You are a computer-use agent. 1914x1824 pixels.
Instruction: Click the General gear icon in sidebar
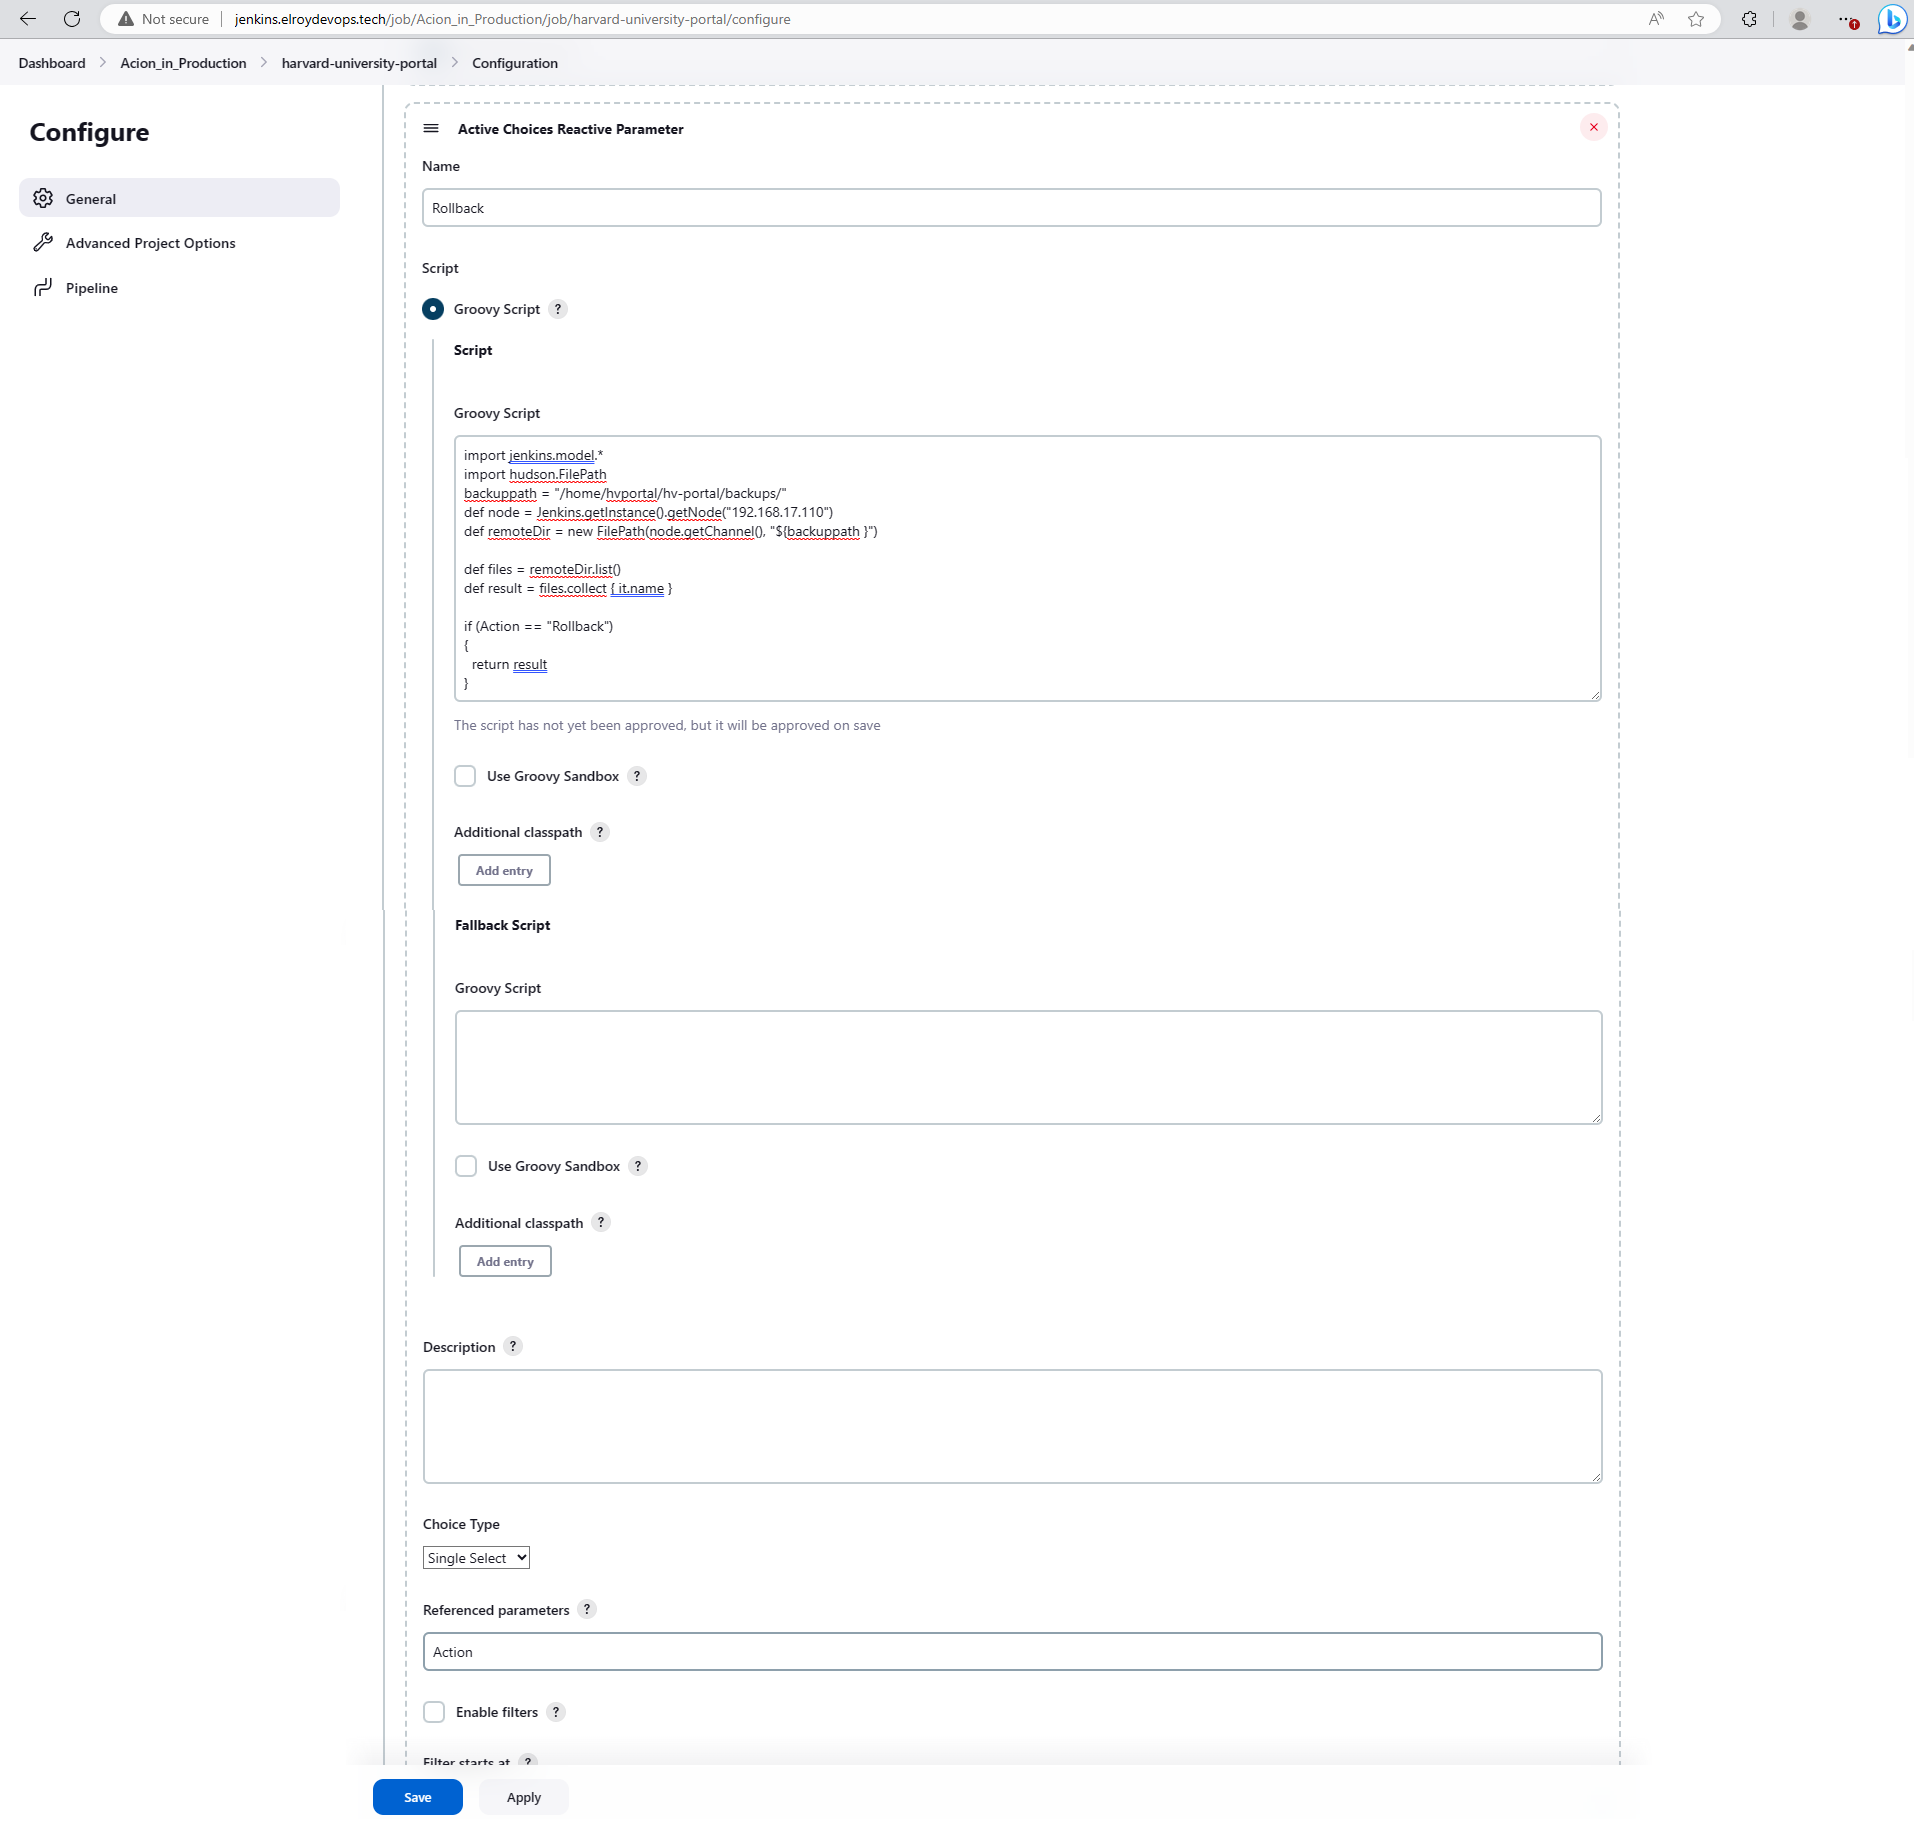pyautogui.click(x=43, y=198)
